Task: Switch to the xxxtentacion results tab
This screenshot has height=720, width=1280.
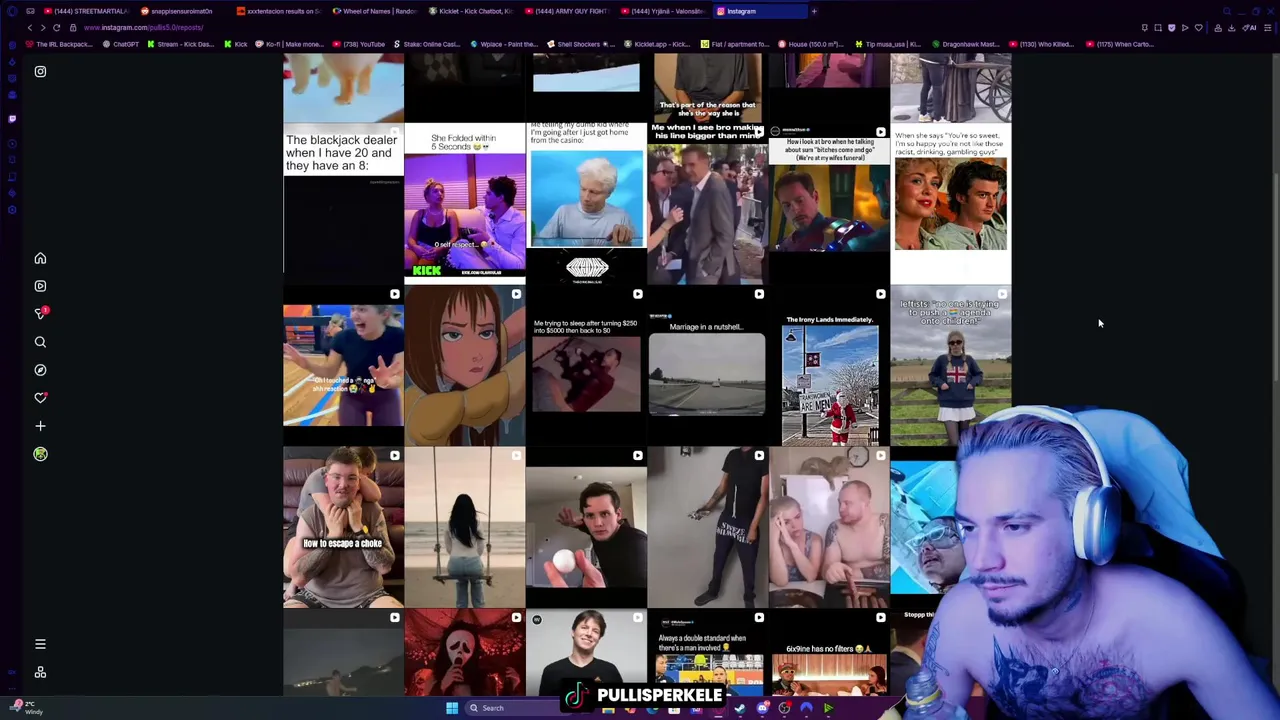Action: 277,11
